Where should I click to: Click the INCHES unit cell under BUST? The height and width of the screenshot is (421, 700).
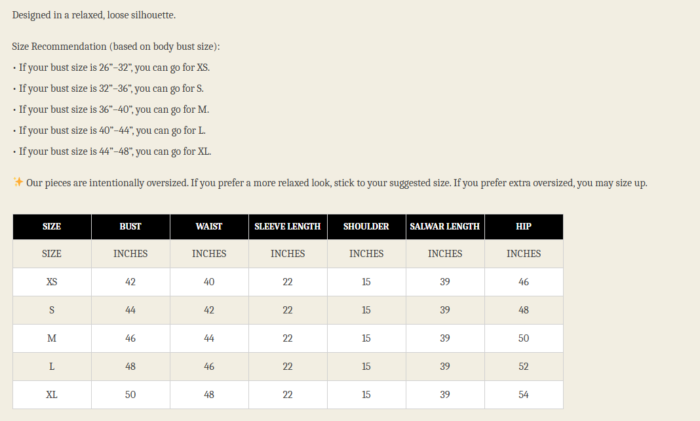point(130,254)
